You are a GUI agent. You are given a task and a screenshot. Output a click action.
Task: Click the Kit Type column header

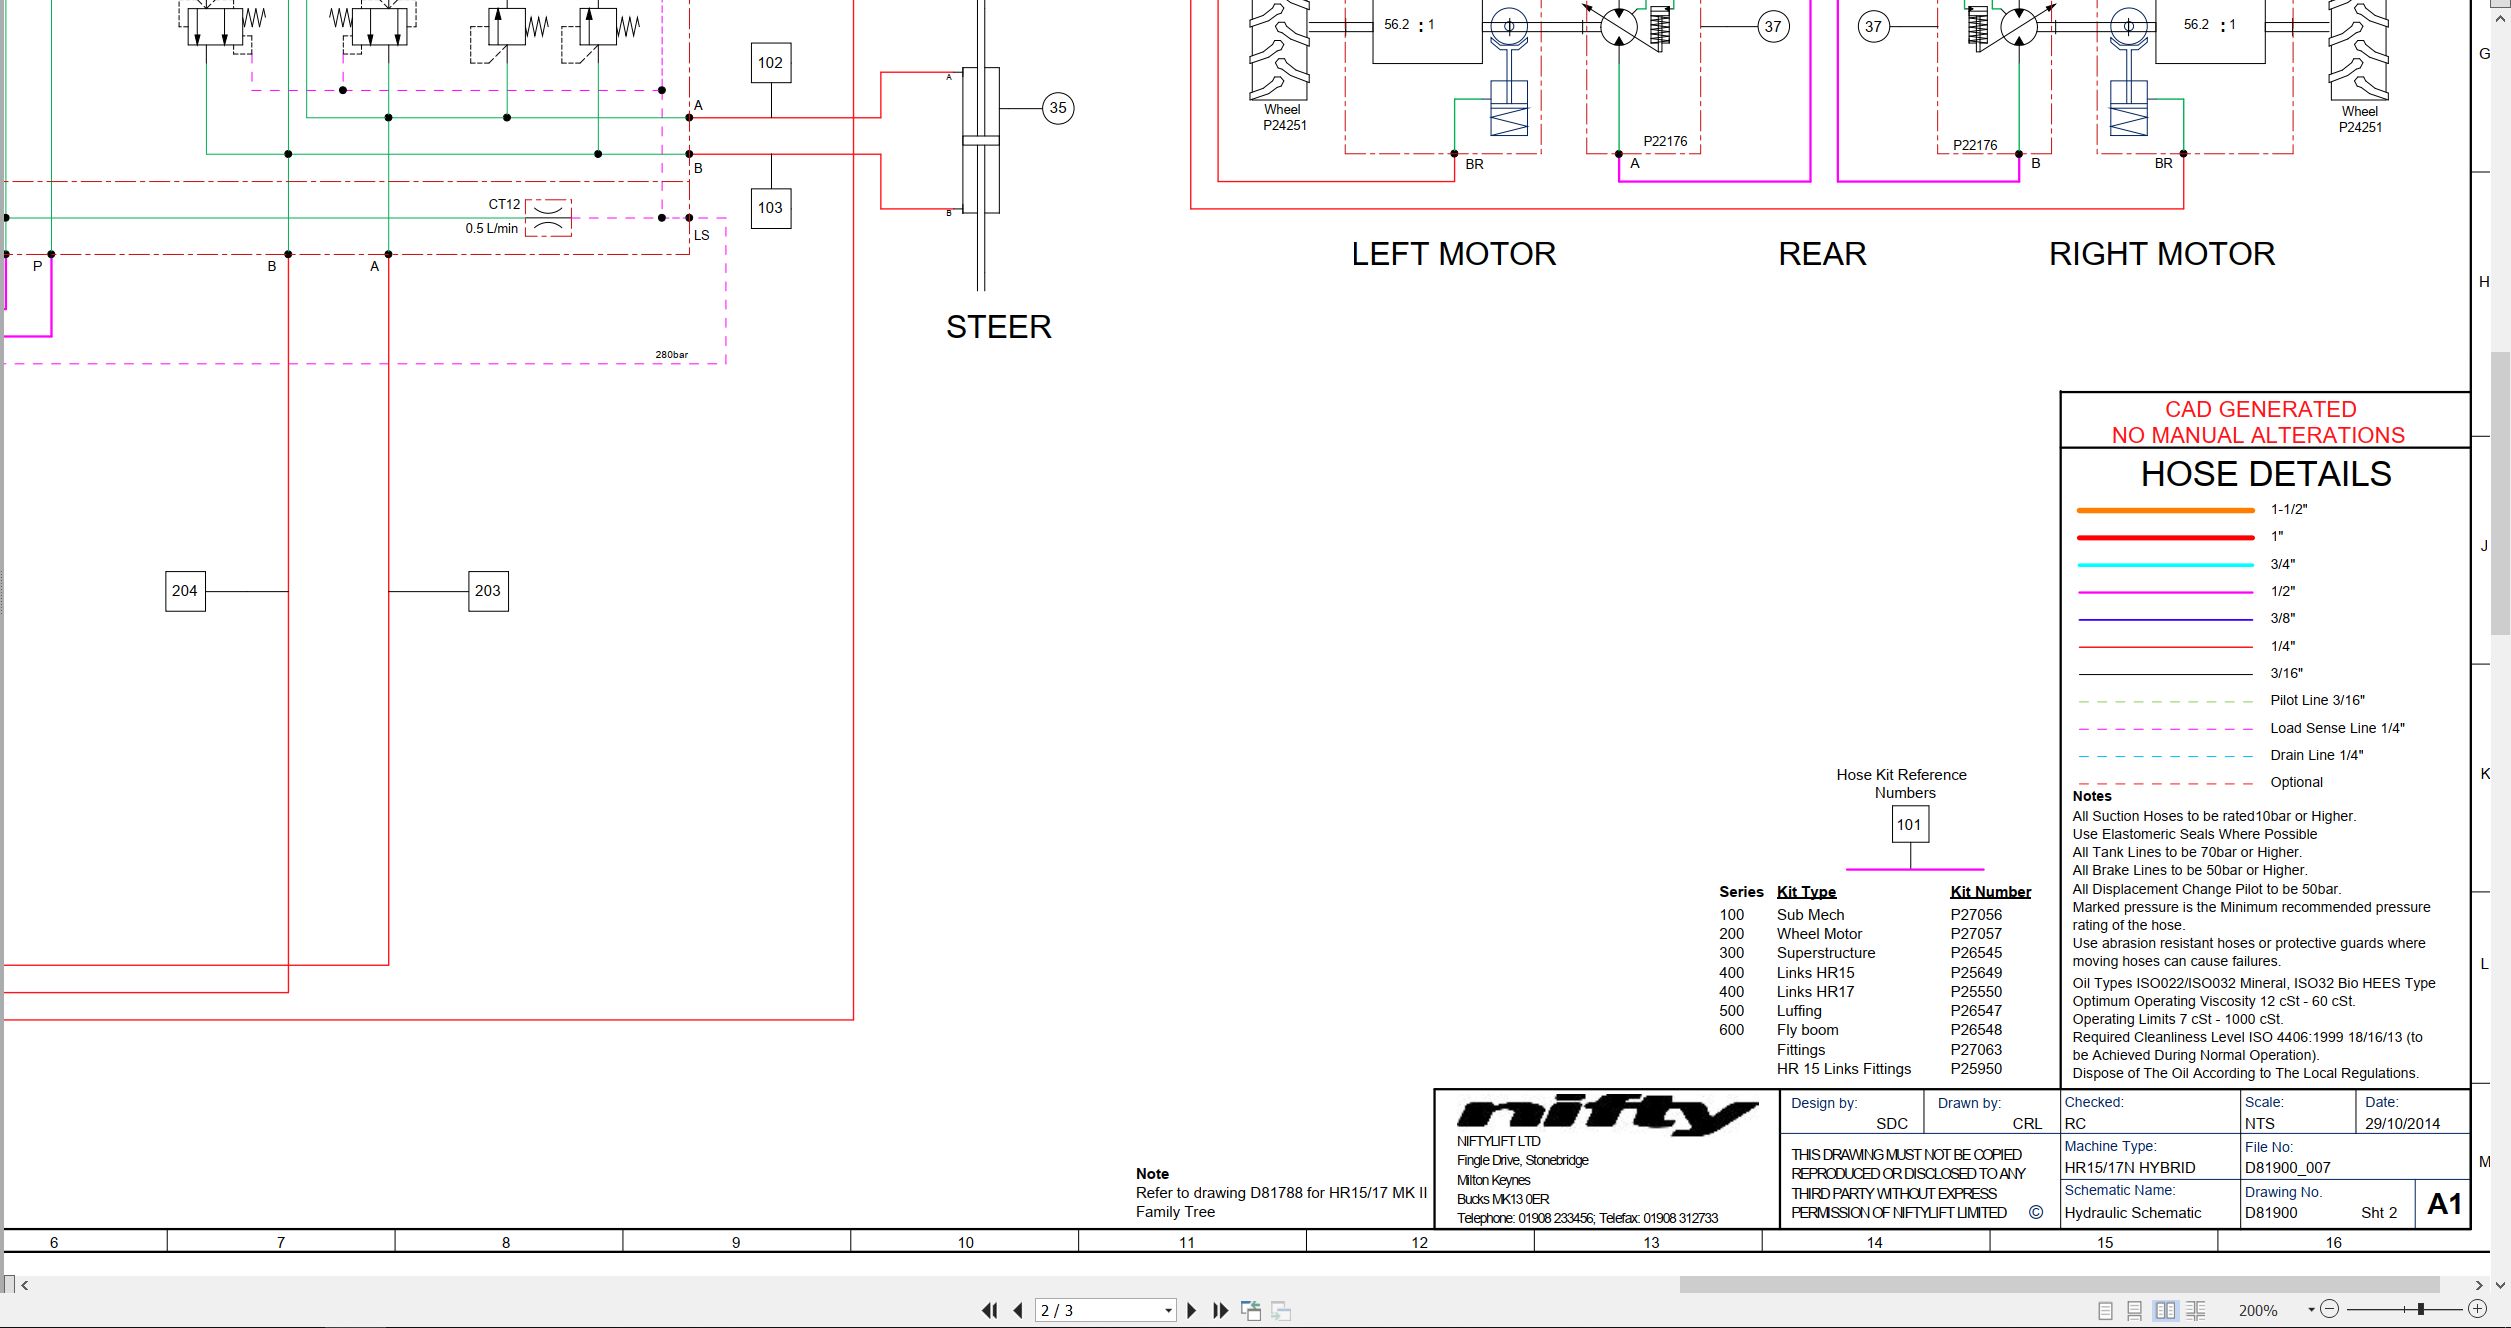[1806, 892]
